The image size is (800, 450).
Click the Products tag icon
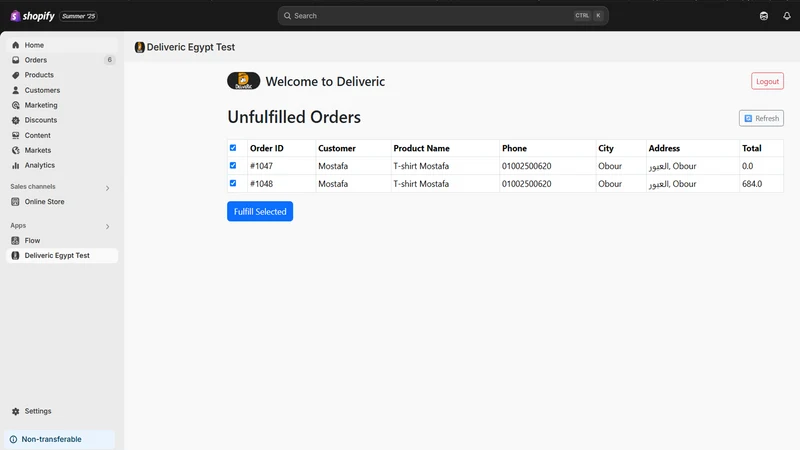coord(15,75)
